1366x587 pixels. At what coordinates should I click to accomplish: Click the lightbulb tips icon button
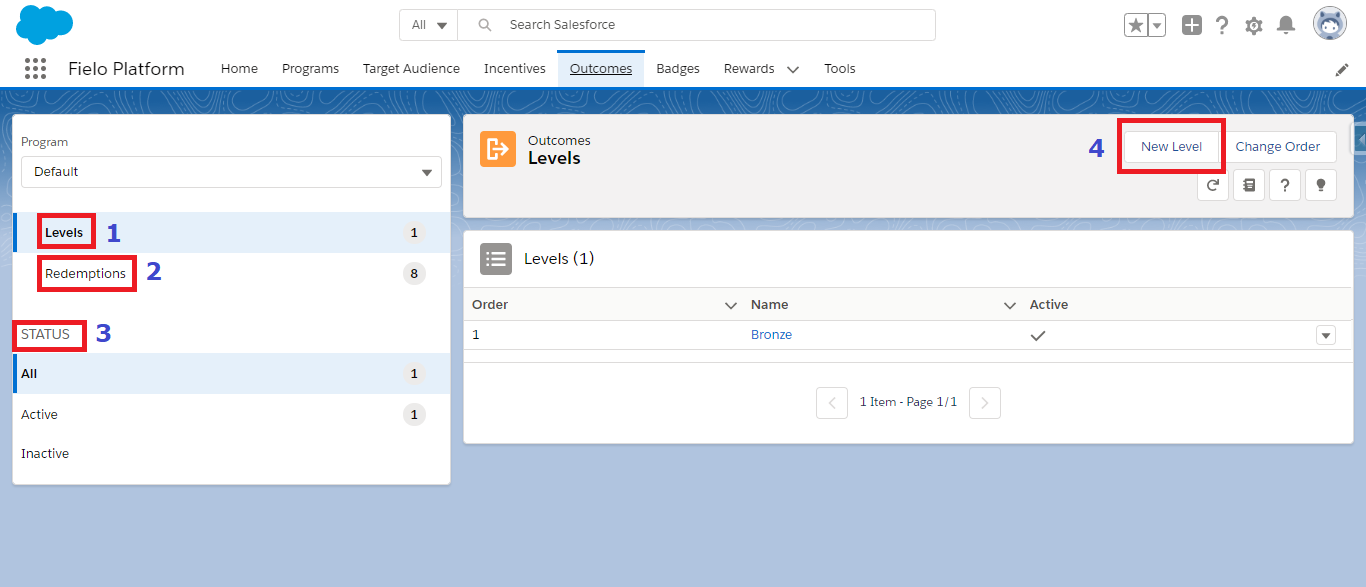pyautogui.click(x=1321, y=185)
